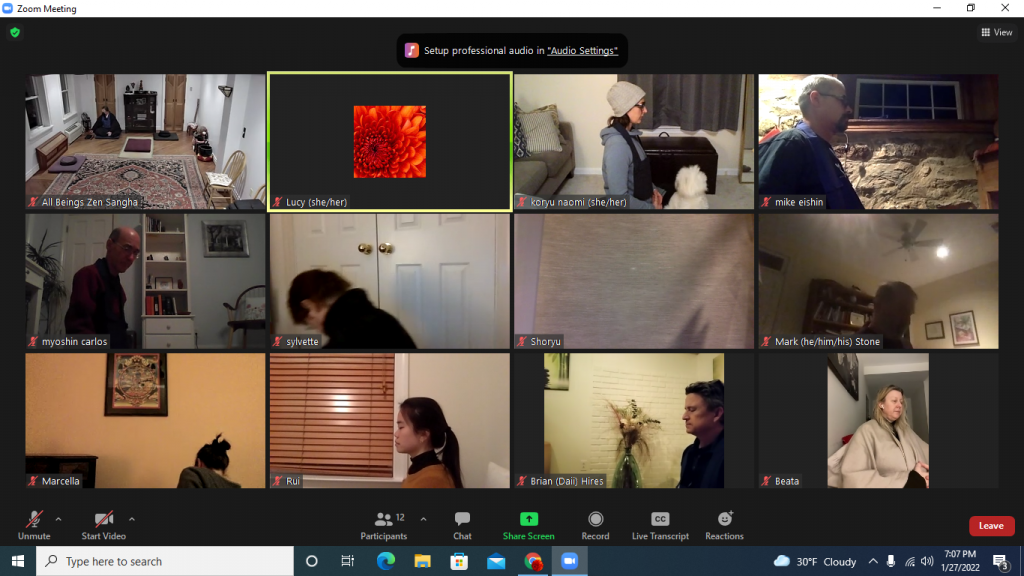Select Shoryu video tile

pos(633,281)
